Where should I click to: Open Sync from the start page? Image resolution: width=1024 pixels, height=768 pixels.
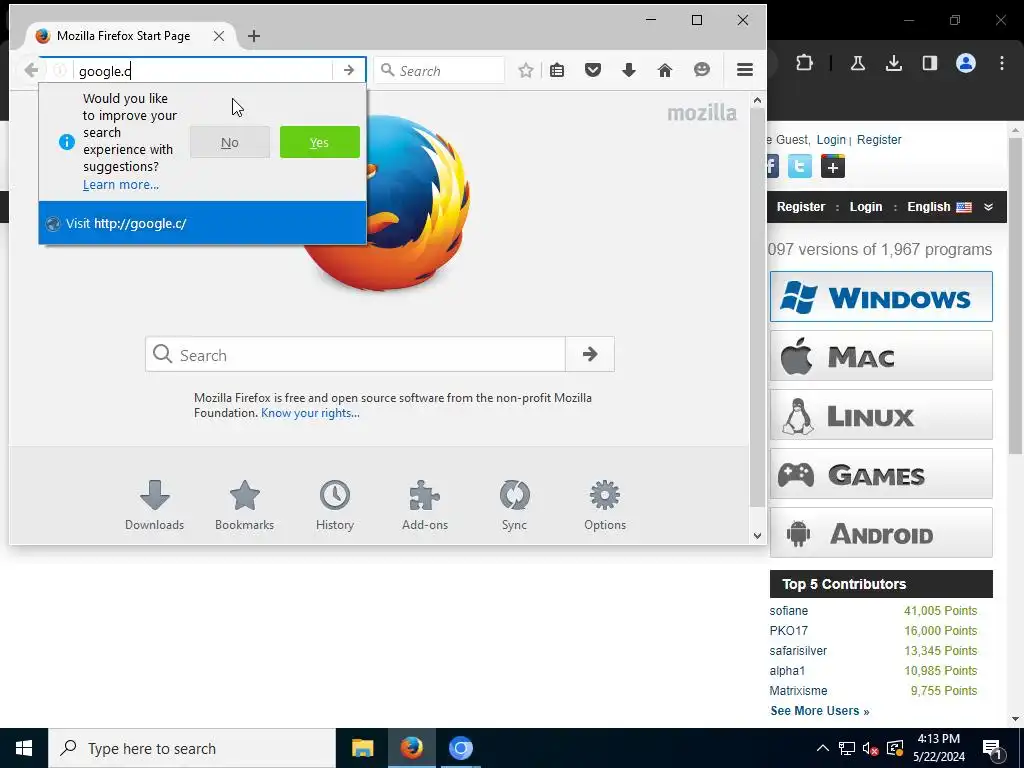click(515, 505)
